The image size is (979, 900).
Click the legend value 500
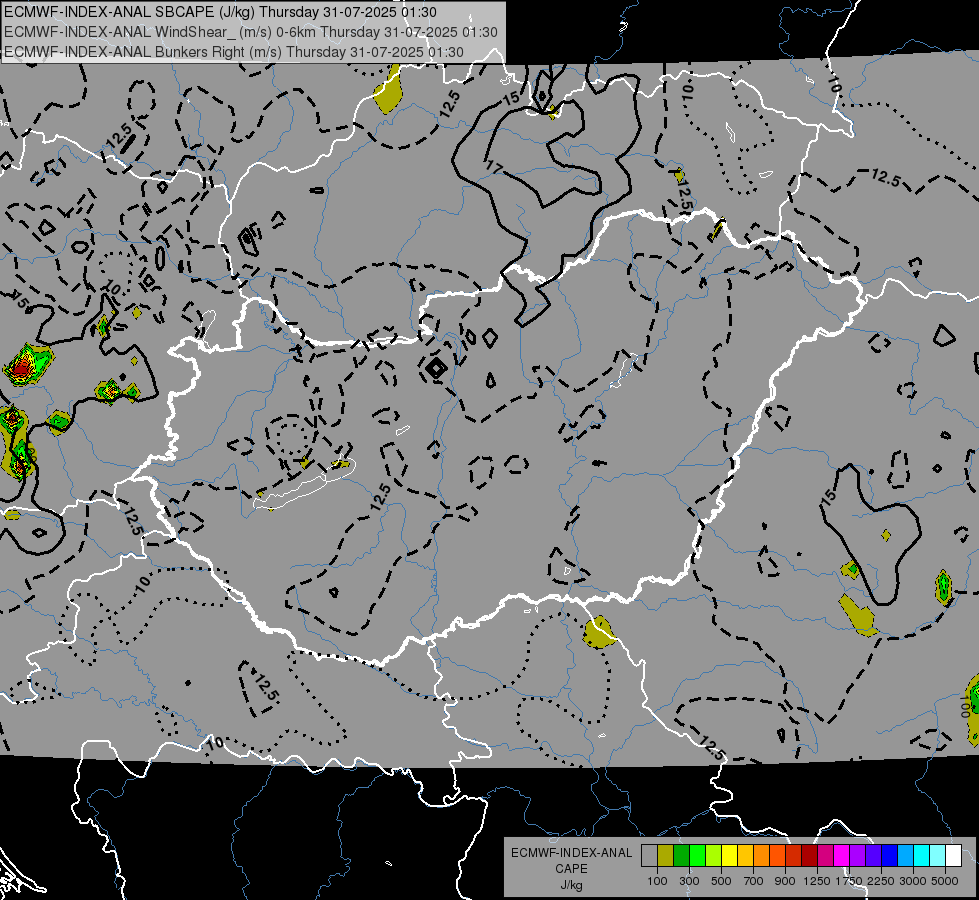(x=721, y=881)
